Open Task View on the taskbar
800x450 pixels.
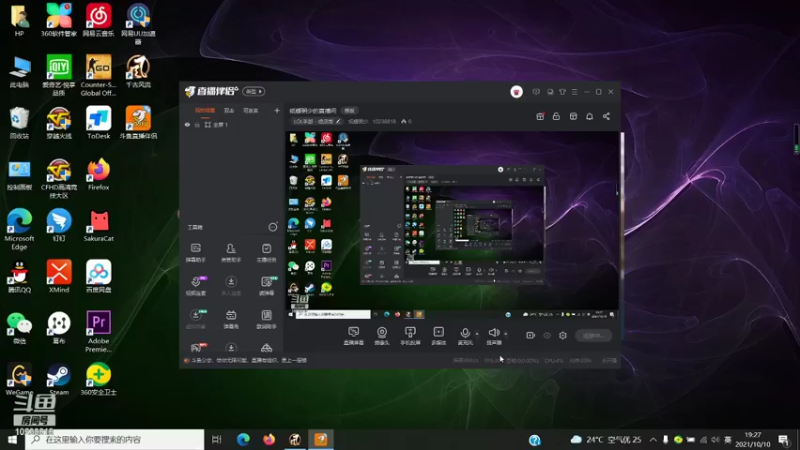pos(217,439)
